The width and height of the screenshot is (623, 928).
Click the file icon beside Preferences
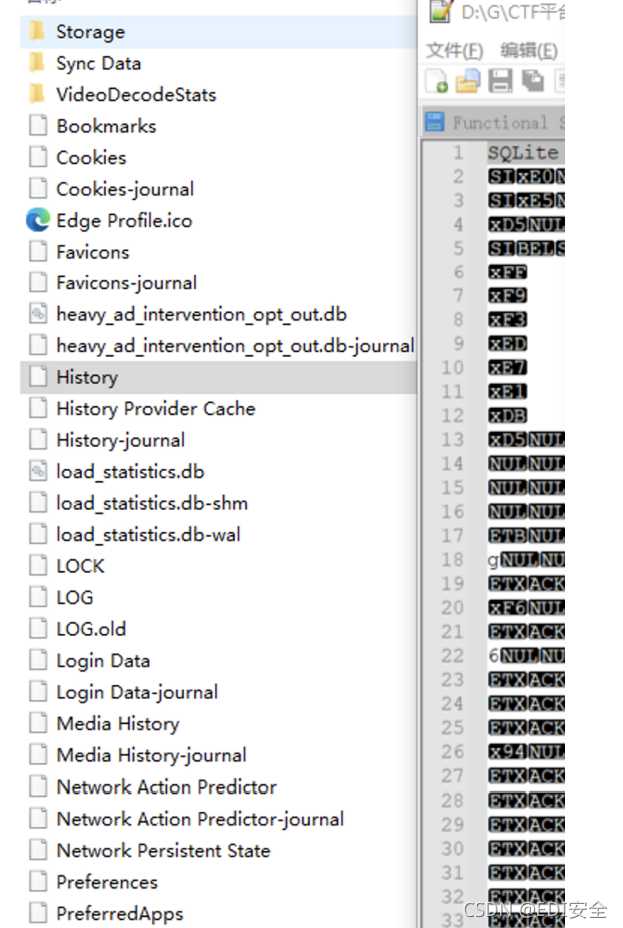[38, 881]
